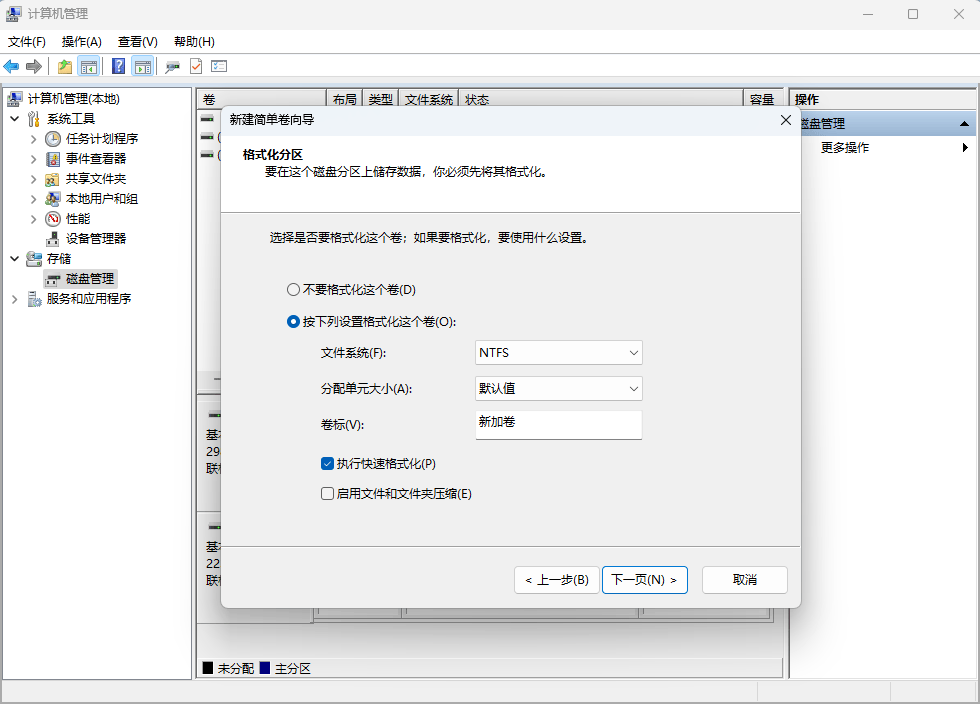Screen dimensions: 980x704
Task: Open the Action (操作) menu
Action: tap(81, 41)
